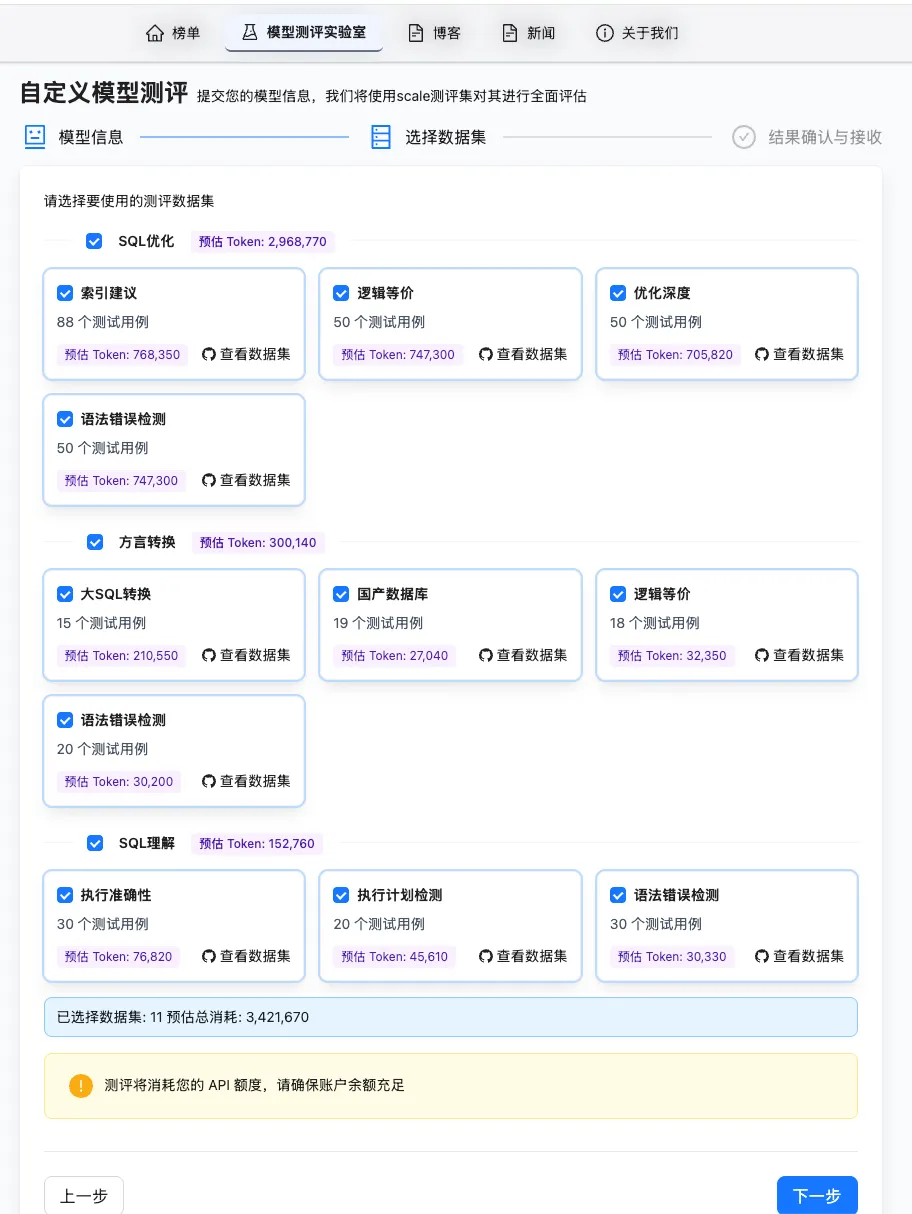Toggle the SQL优化 逻辑等价 checkbox
This screenshot has height=1214, width=912.
pyautogui.click(x=341, y=293)
